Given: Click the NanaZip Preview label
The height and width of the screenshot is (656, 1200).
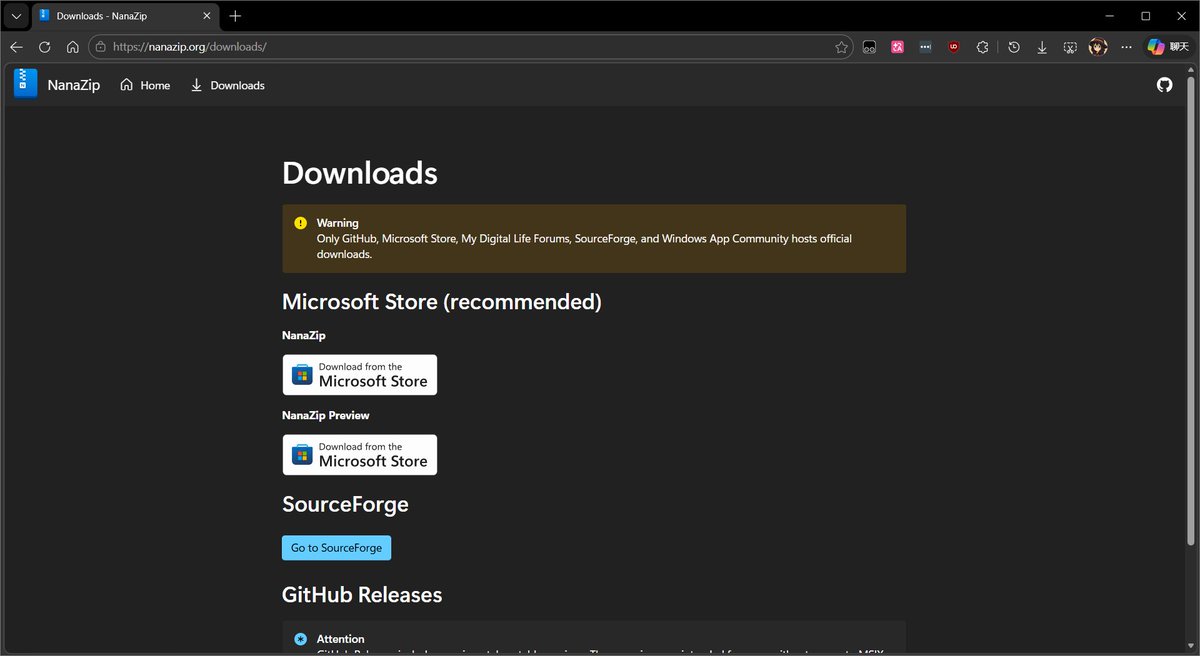Looking at the screenshot, I should (326, 415).
